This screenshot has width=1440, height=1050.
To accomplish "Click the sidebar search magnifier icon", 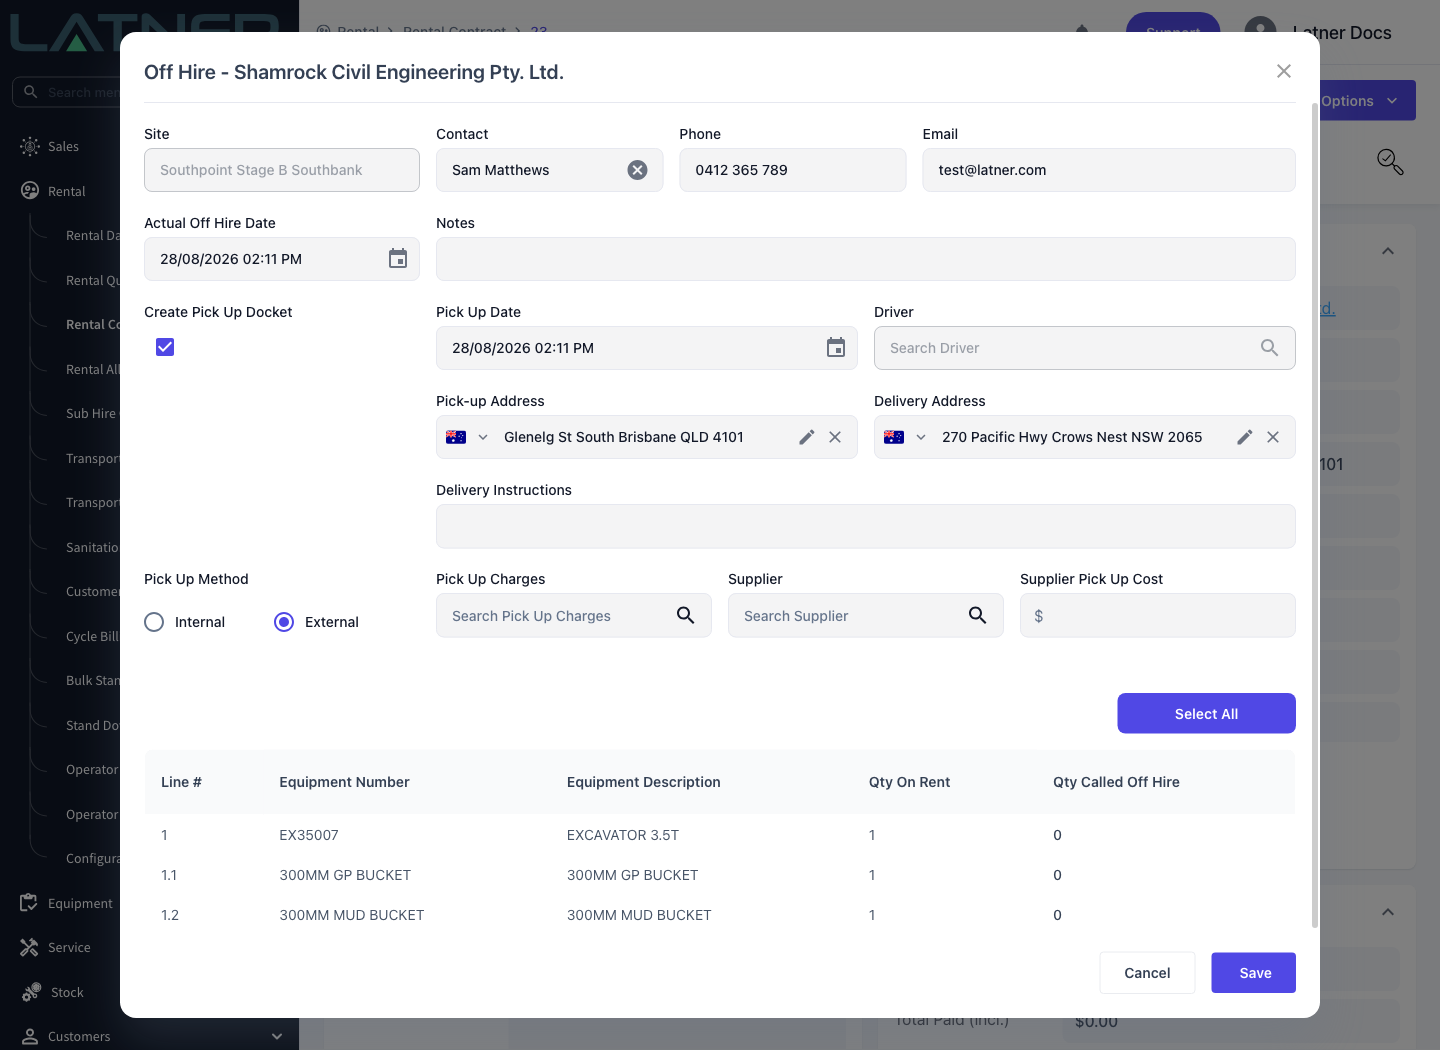I will (31, 92).
